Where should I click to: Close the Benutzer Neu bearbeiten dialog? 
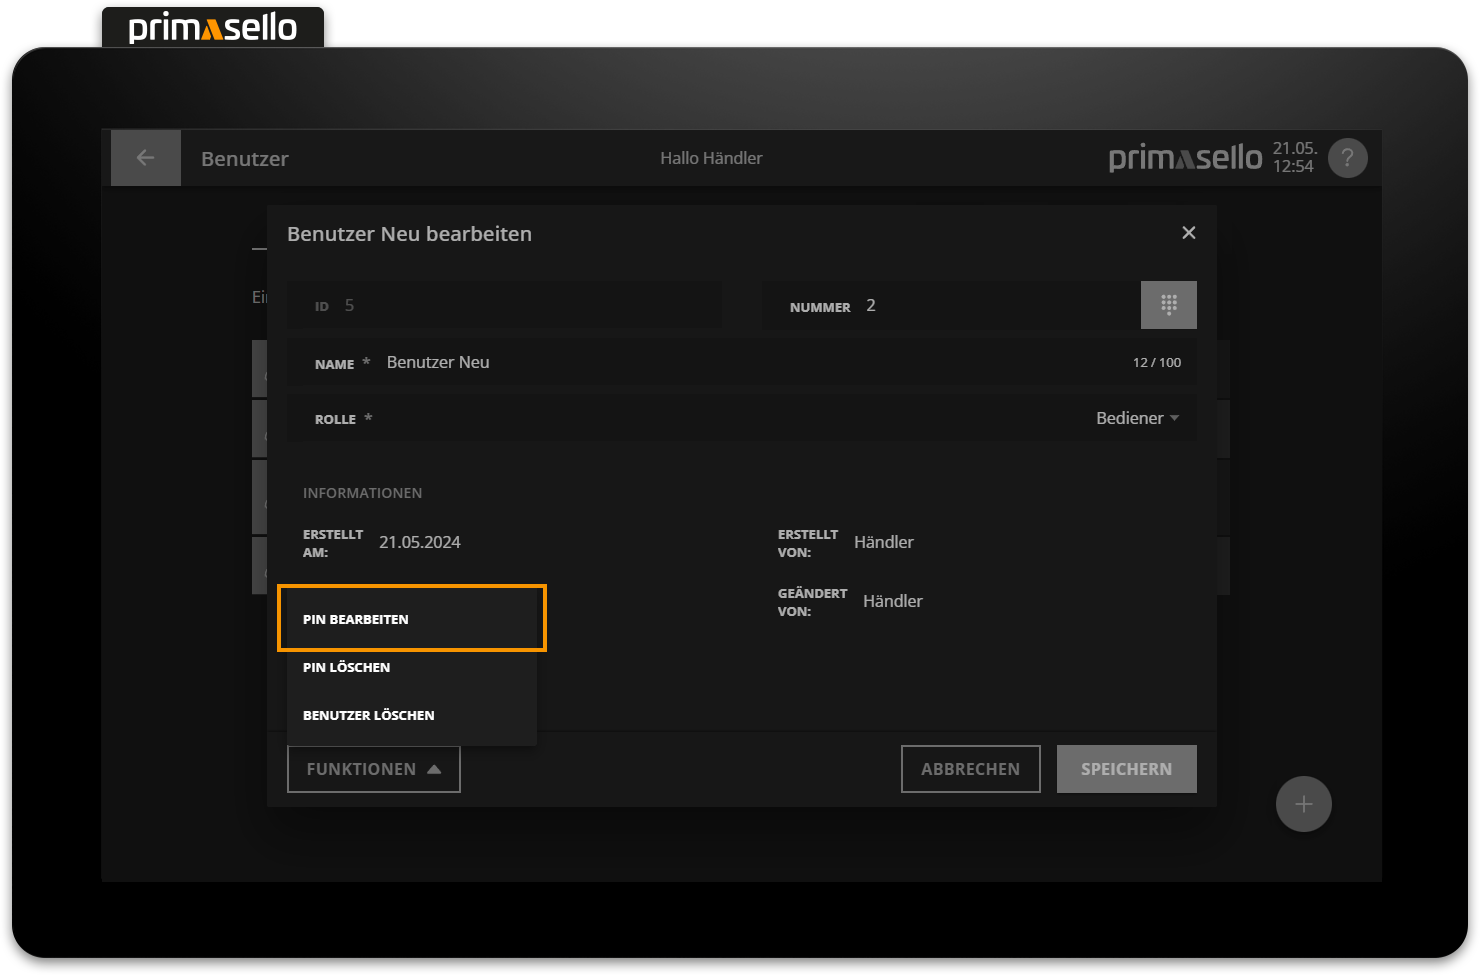pyautogui.click(x=1188, y=232)
